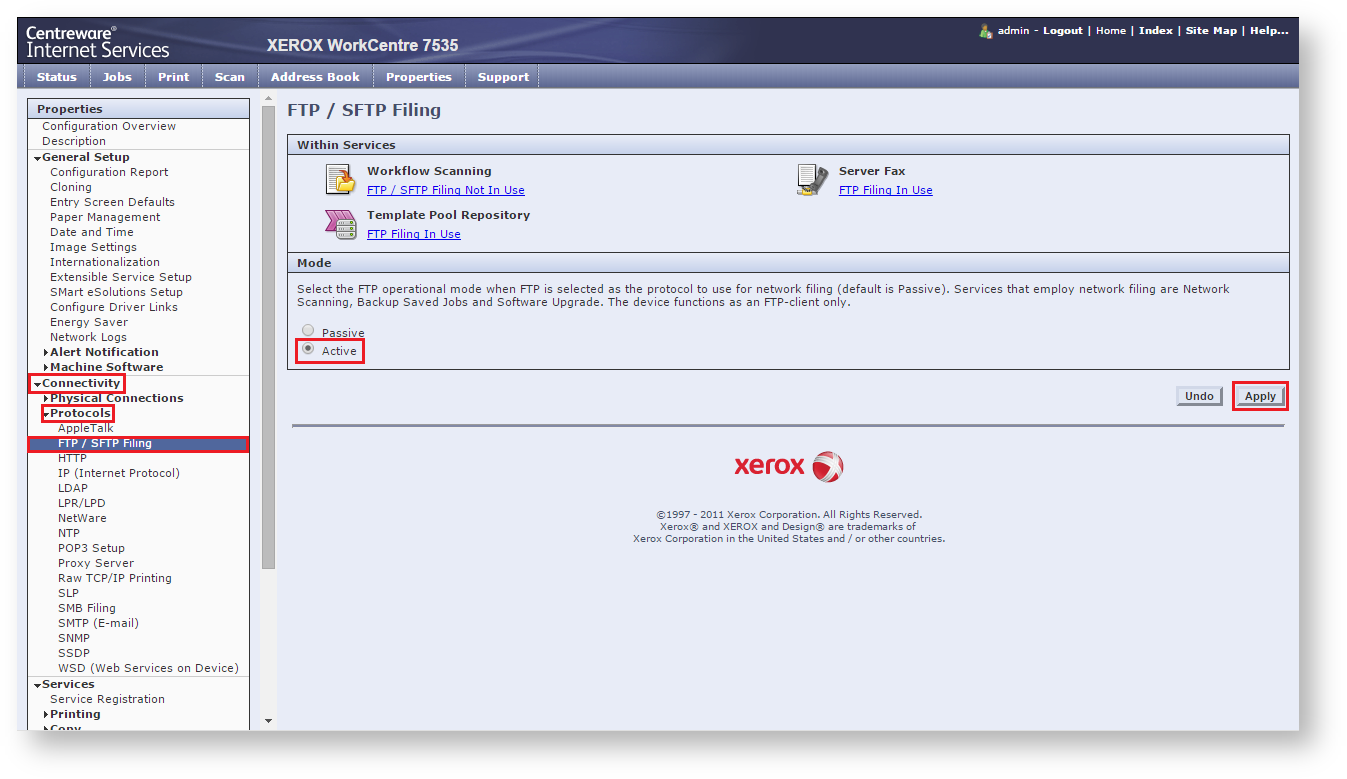Collapse the General Setup section
The image size is (1347, 779).
38,158
